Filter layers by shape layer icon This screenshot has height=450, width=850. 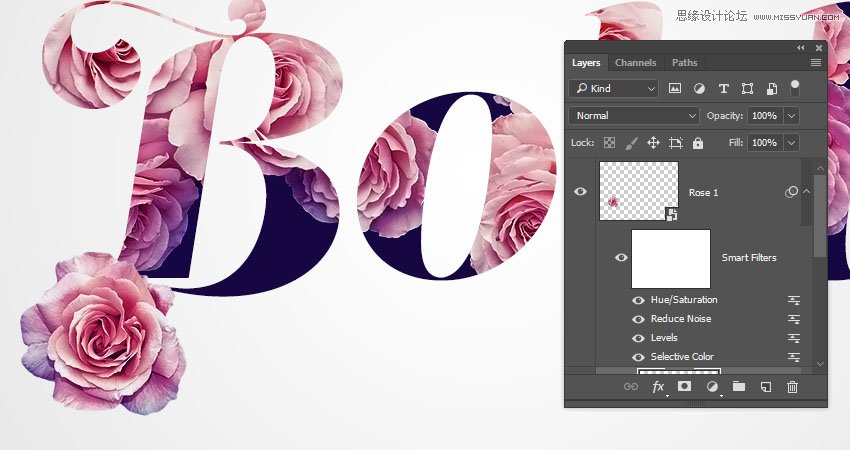point(748,88)
